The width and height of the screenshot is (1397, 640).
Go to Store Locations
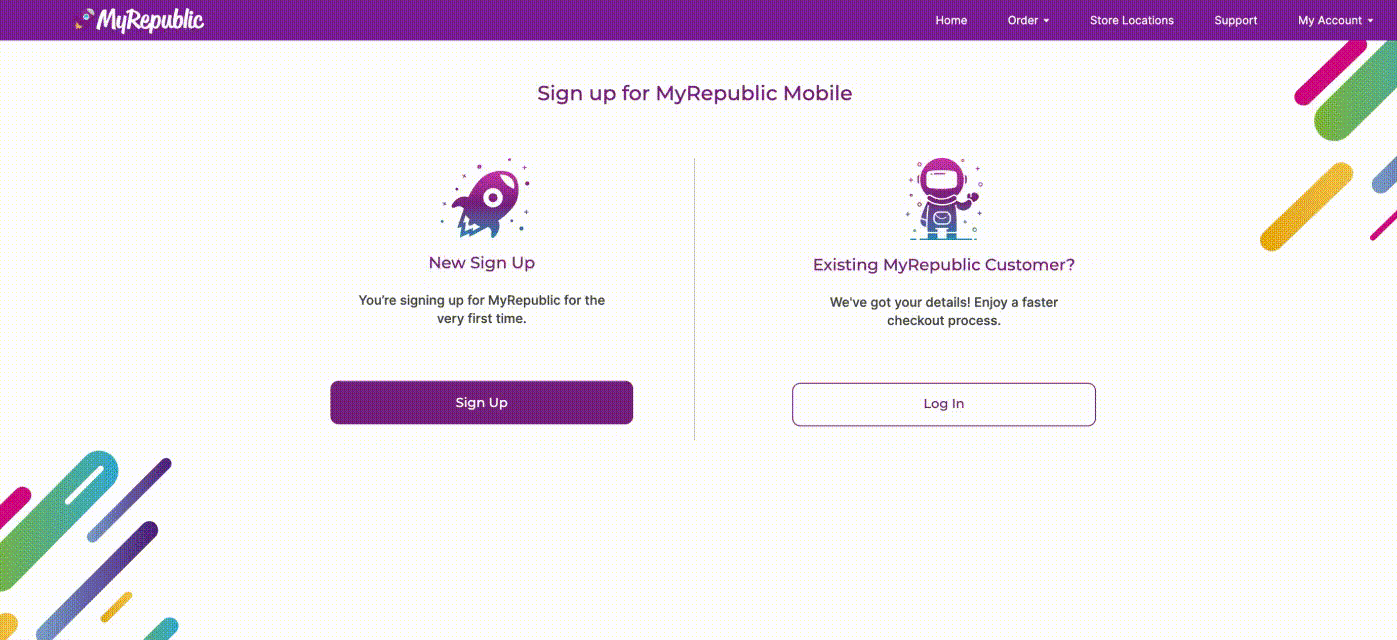tap(1131, 20)
